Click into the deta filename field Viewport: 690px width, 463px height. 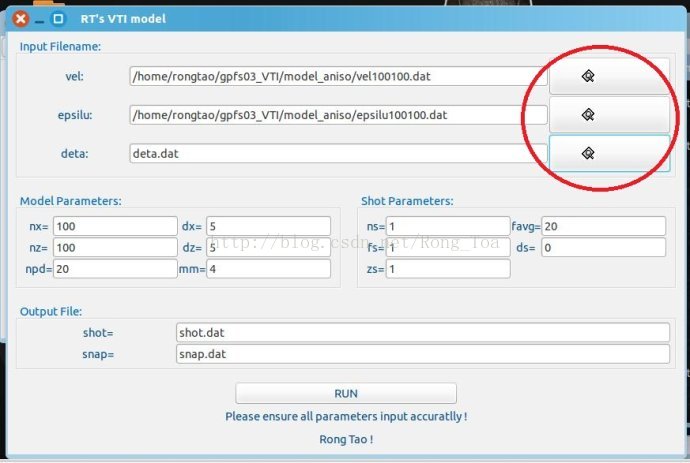[338, 154]
